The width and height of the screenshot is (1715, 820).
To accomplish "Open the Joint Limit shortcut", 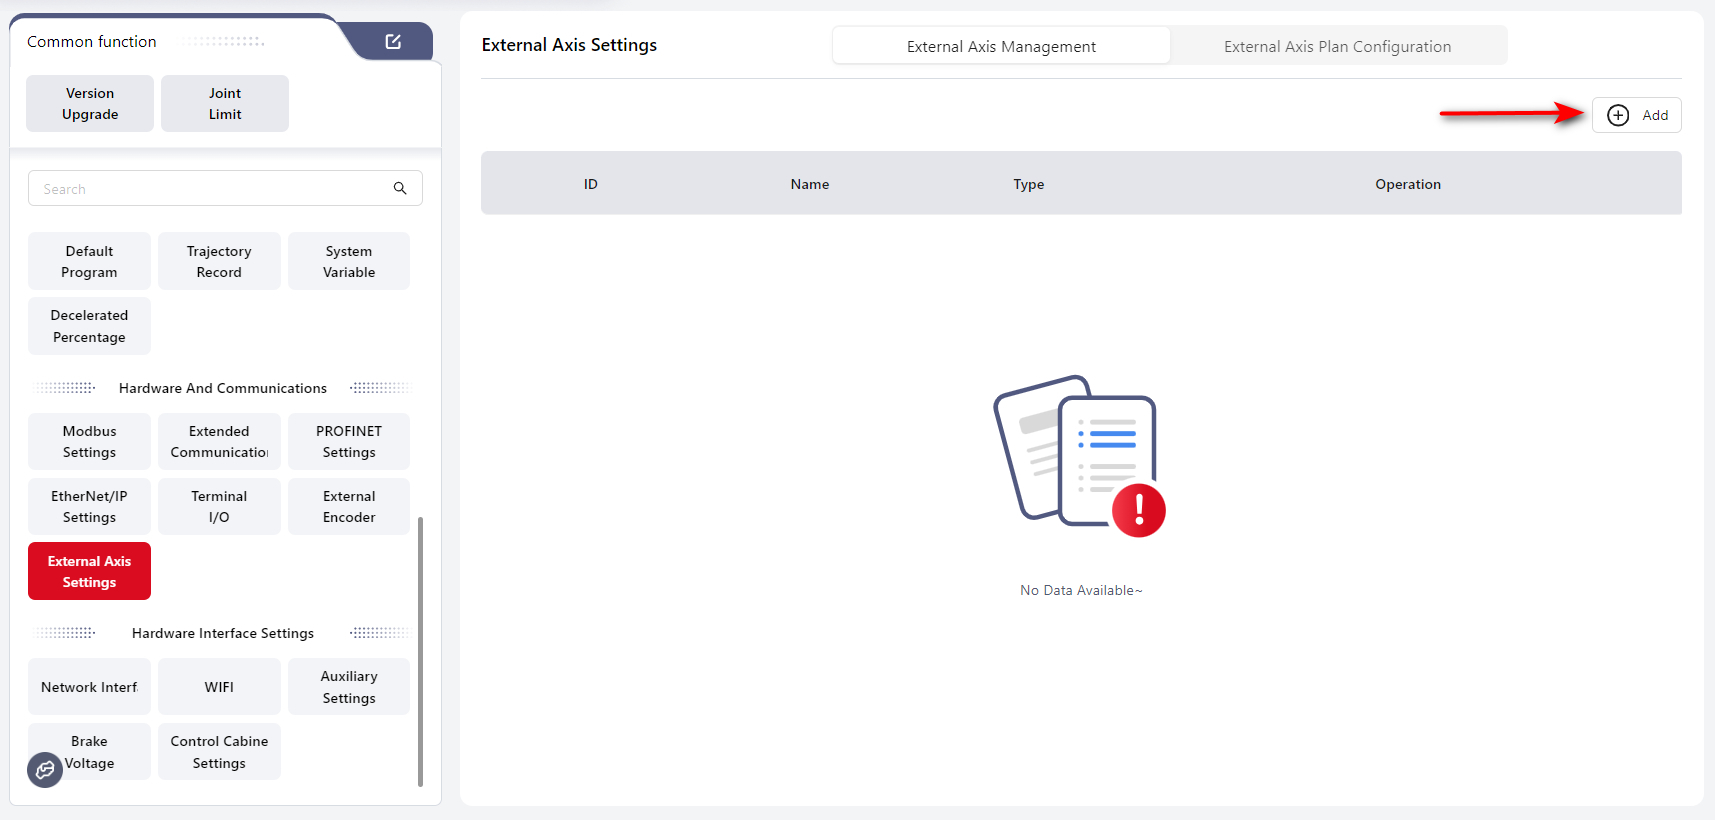I will click(225, 104).
